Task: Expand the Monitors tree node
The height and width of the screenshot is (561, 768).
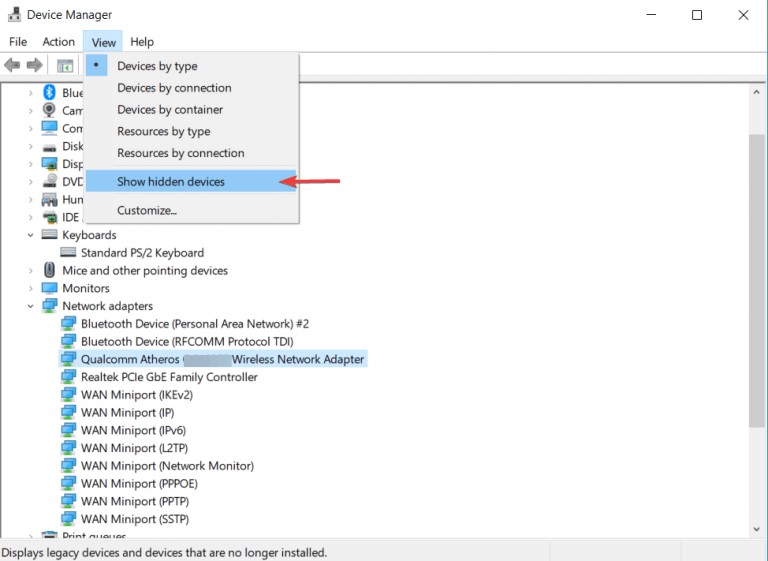Action: (x=32, y=288)
